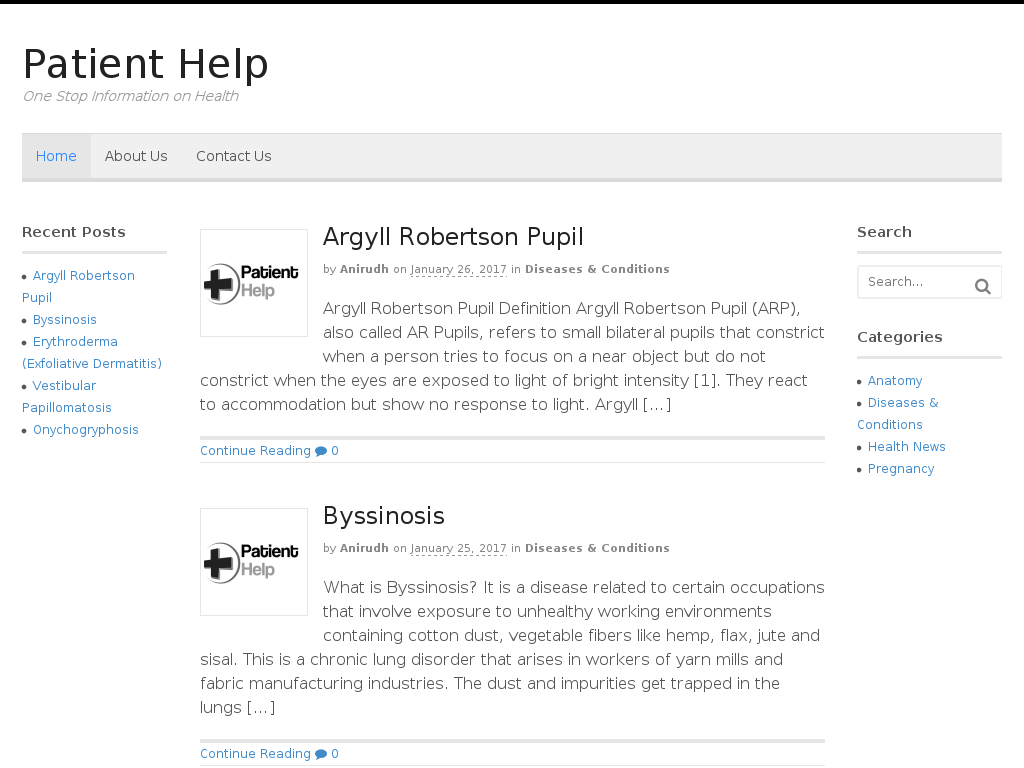Click author Anirudh on Byssinosis post
This screenshot has width=1024, height=768.
point(364,548)
